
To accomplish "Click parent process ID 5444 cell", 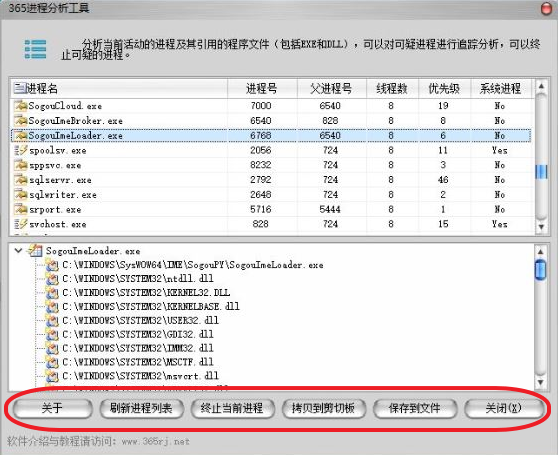I will click(330, 209).
